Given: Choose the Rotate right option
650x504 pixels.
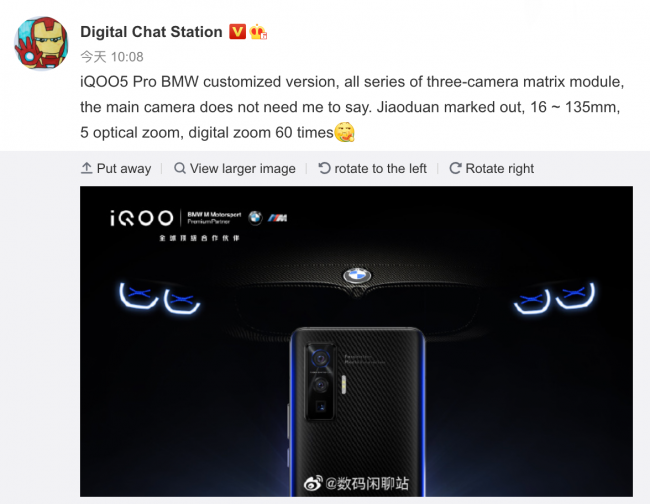Looking at the screenshot, I should pos(492,169).
